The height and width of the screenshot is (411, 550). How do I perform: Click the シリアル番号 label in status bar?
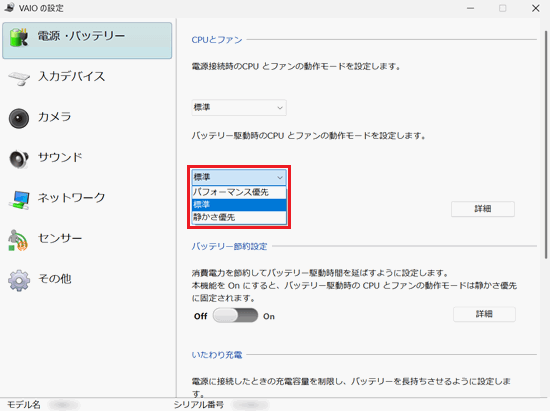tap(199, 405)
